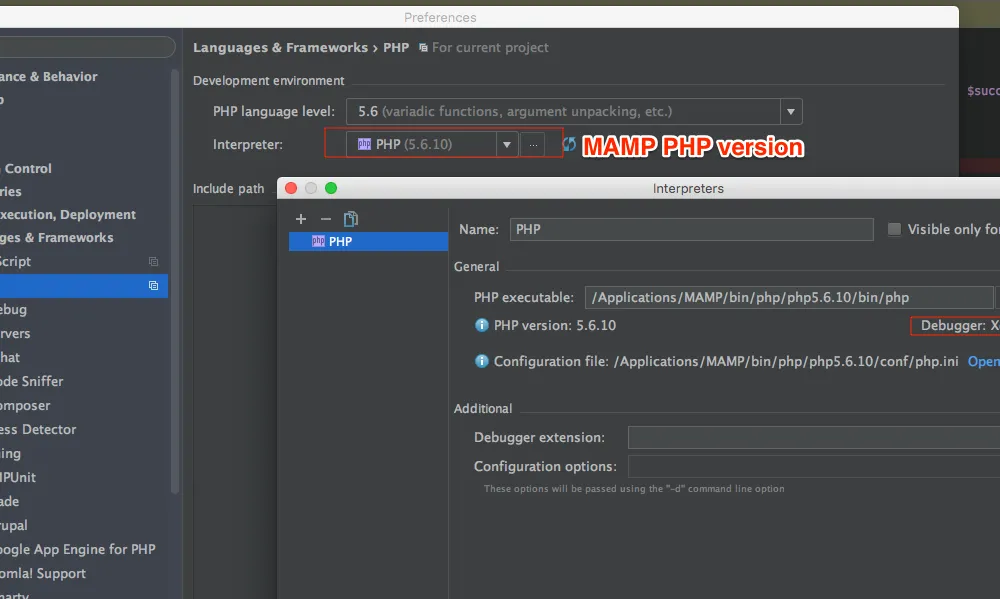This screenshot has width=1000, height=599.
Task: Open the Interpreter selection dropdown
Action: point(507,144)
